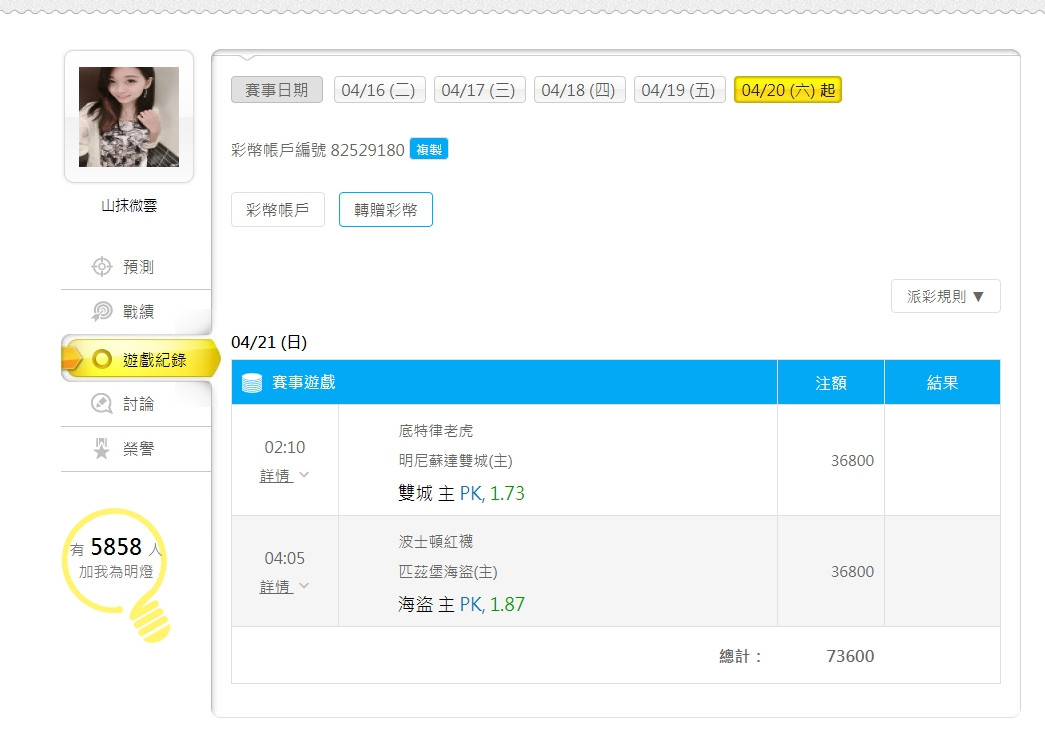
Task: Click the username 山抹微雲
Action: point(129,205)
